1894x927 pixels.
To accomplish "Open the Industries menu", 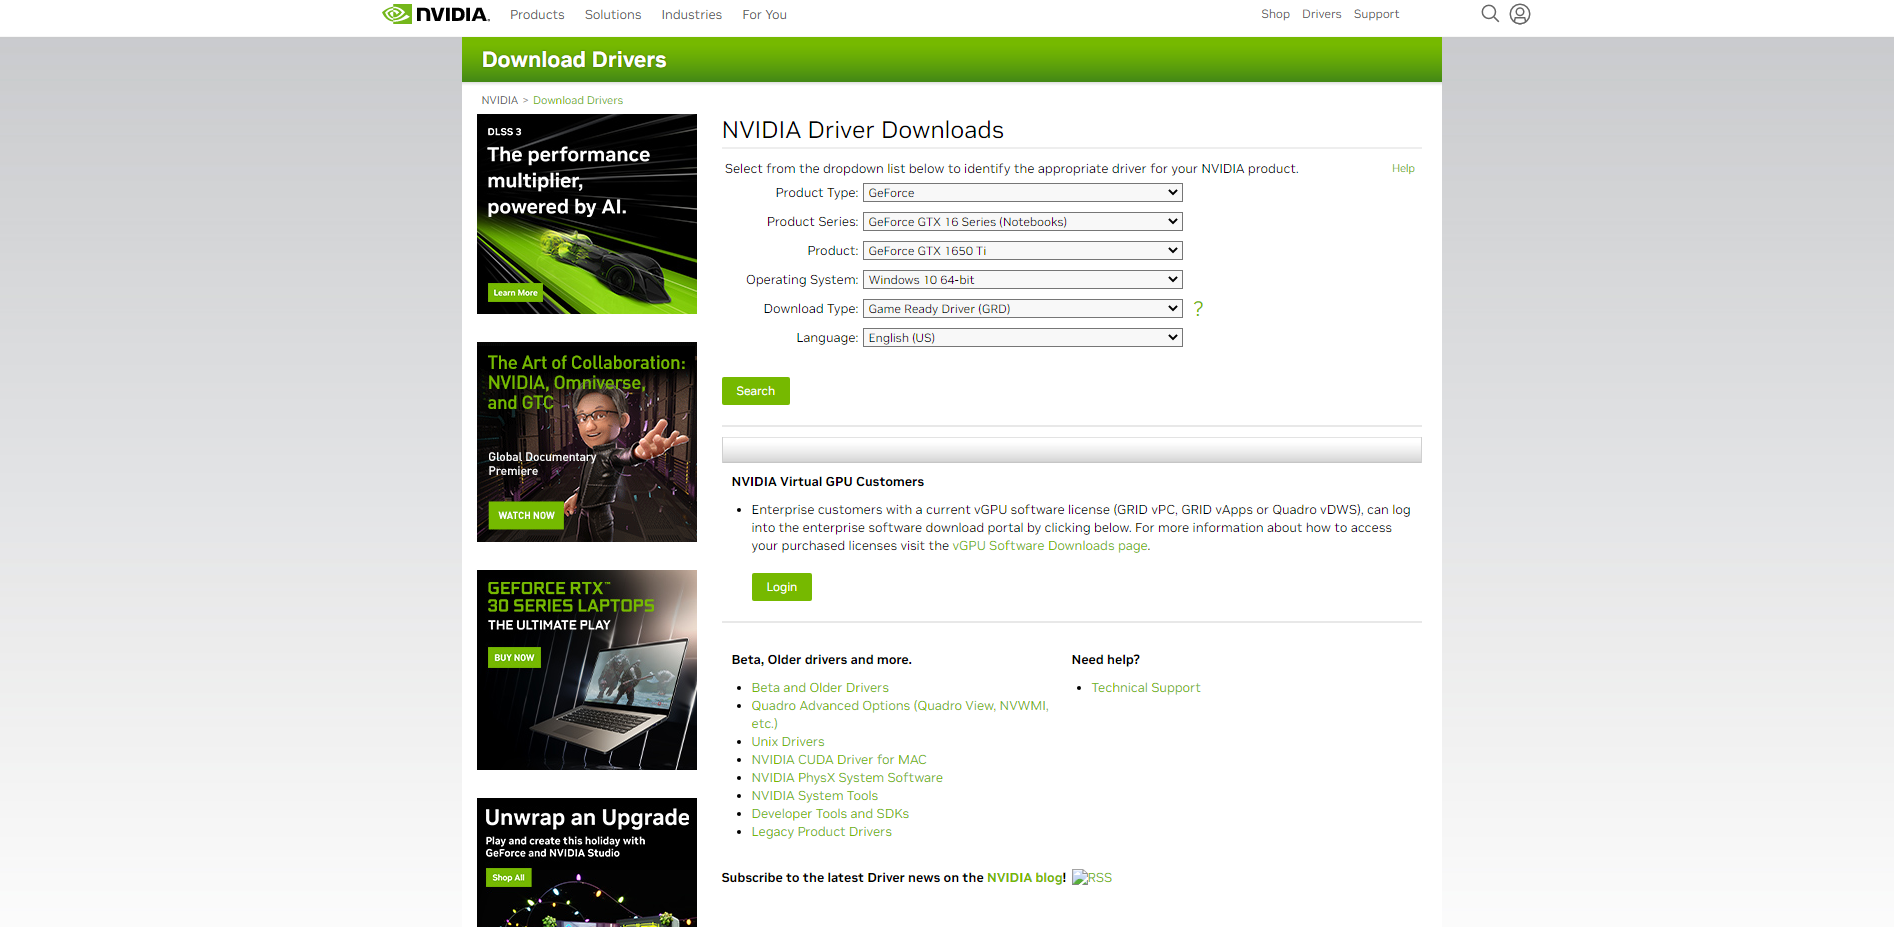I will pos(691,15).
